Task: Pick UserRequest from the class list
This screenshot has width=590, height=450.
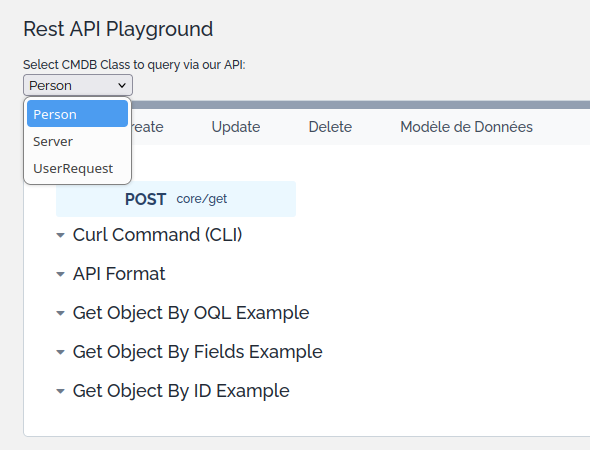Action: pyautogui.click(x=78, y=169)
